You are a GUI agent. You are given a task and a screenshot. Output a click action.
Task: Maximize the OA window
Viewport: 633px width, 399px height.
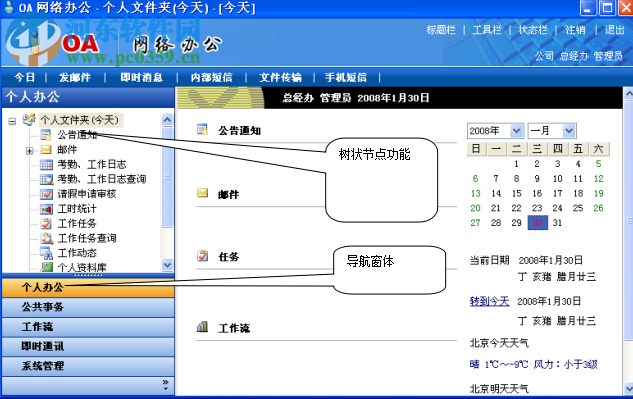coord(607,8)
